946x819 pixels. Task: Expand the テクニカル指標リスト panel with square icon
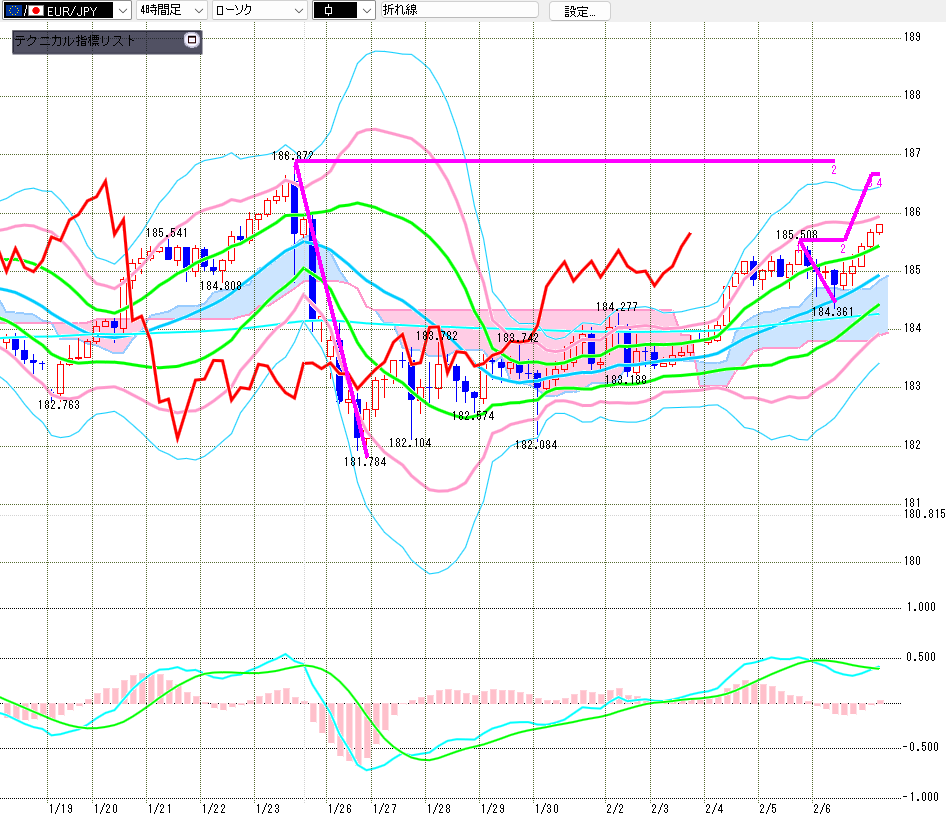coord(192,42)
